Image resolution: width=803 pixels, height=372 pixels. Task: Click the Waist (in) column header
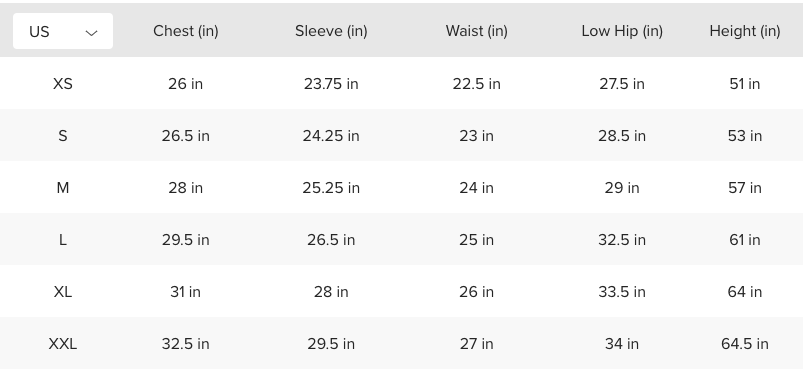tap(477, 31)
